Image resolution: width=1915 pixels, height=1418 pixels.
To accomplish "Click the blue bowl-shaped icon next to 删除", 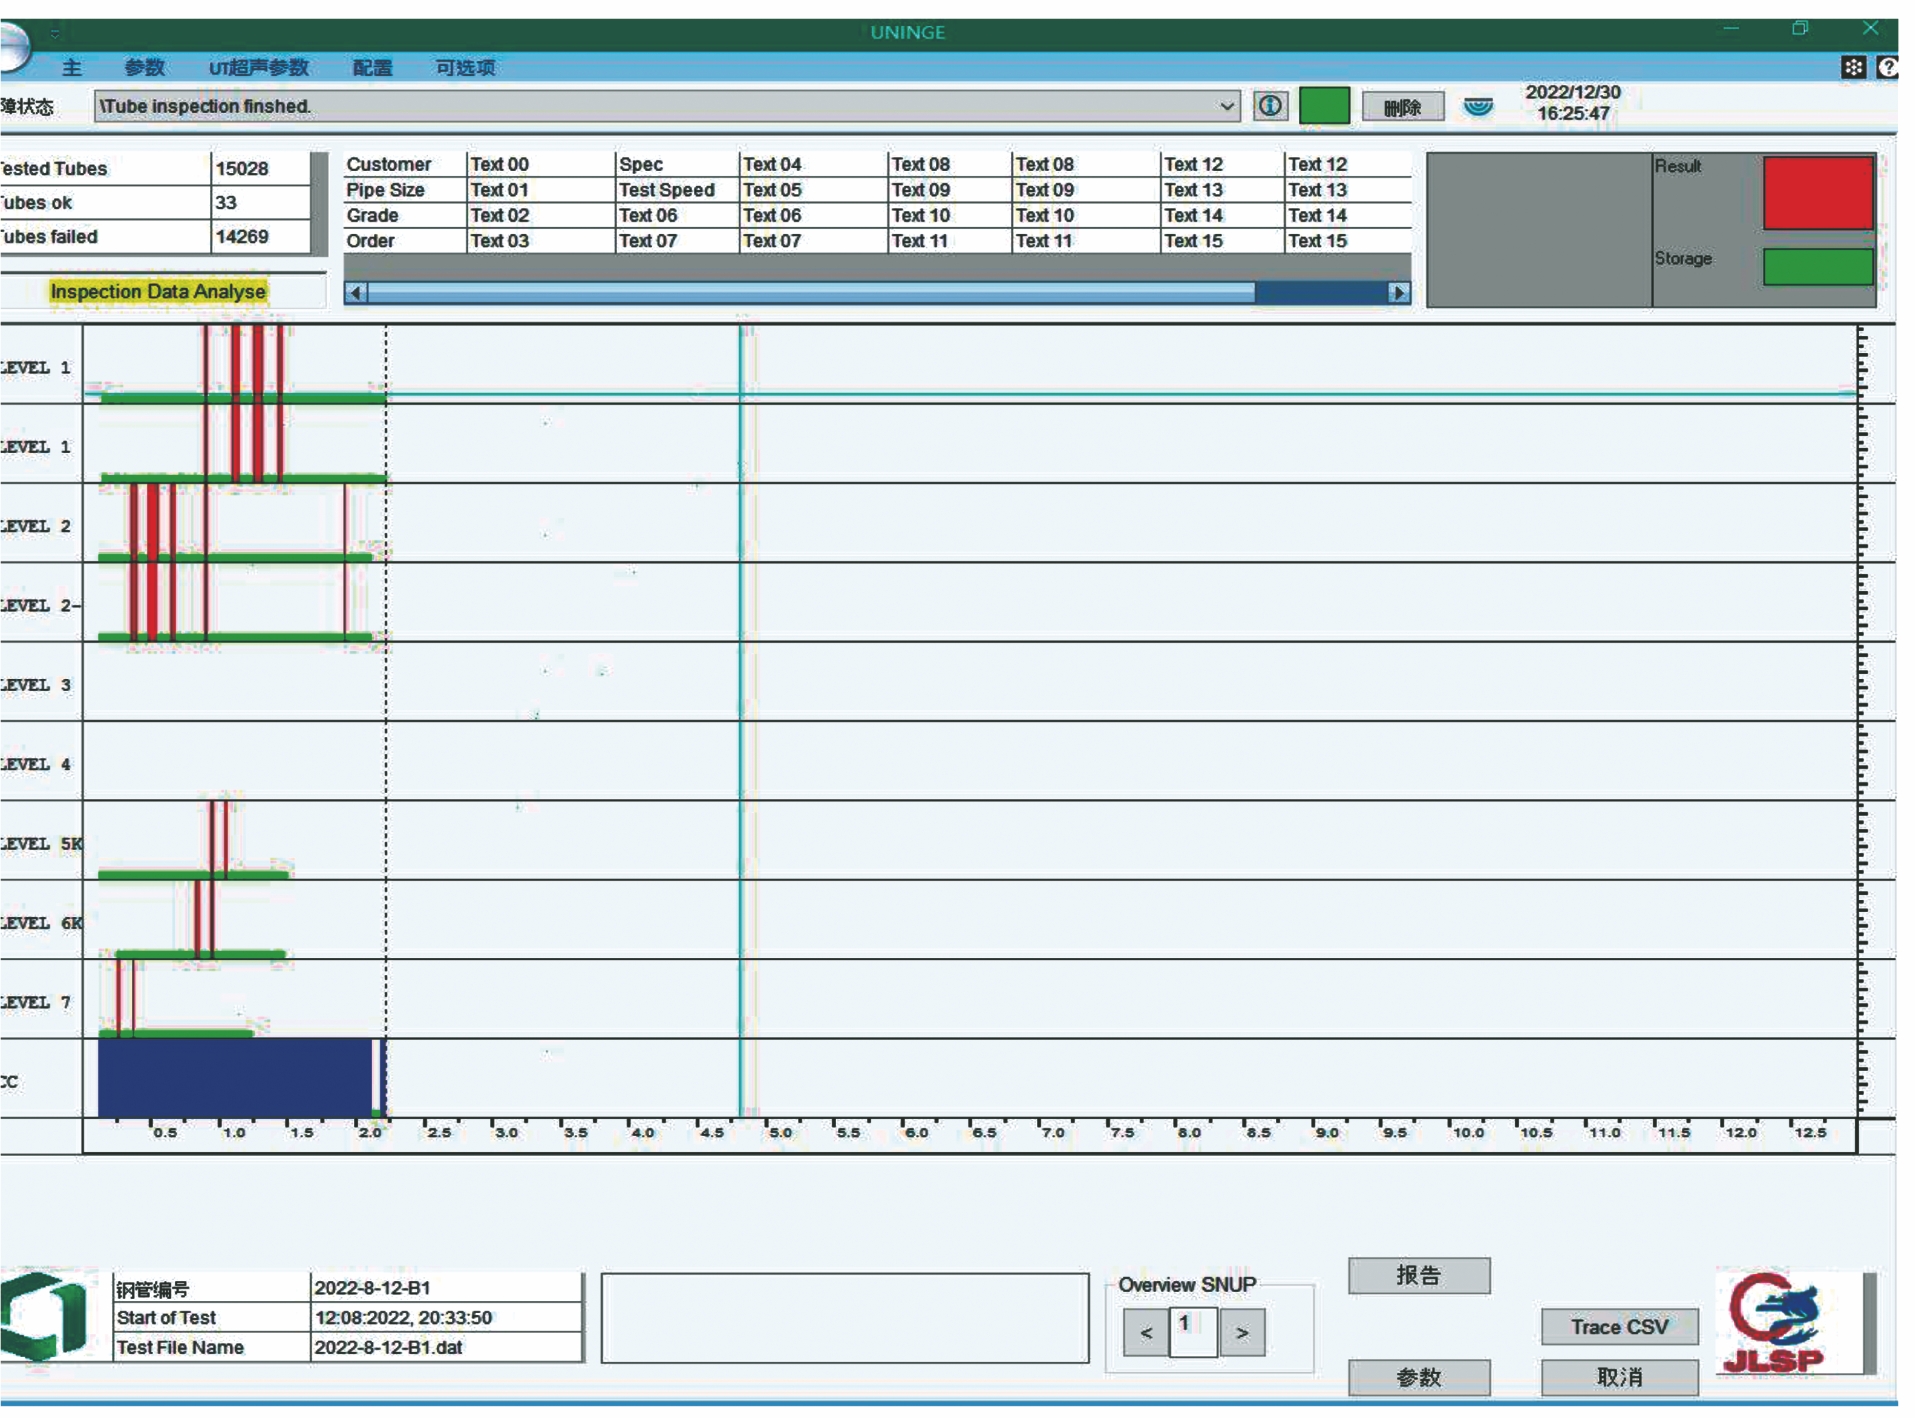I will [1477, 106].
